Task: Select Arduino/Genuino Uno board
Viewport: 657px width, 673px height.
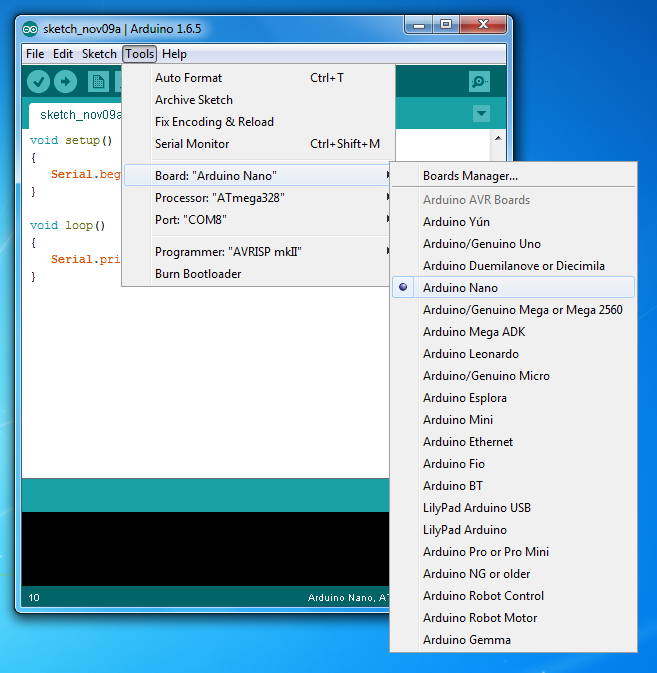Action: click(x=513, y=244)
